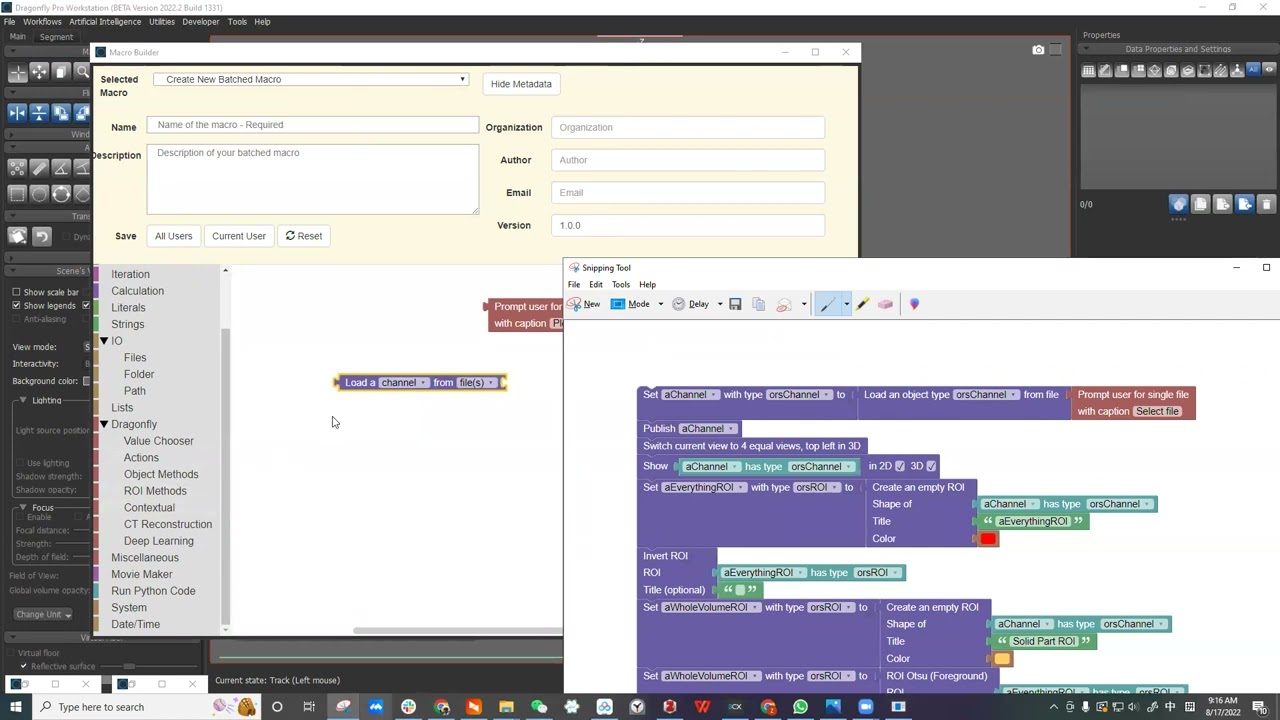This screenshot has width=1280, height=720.
Task: Select the angle annotation tool
Action: pos(61,169)
